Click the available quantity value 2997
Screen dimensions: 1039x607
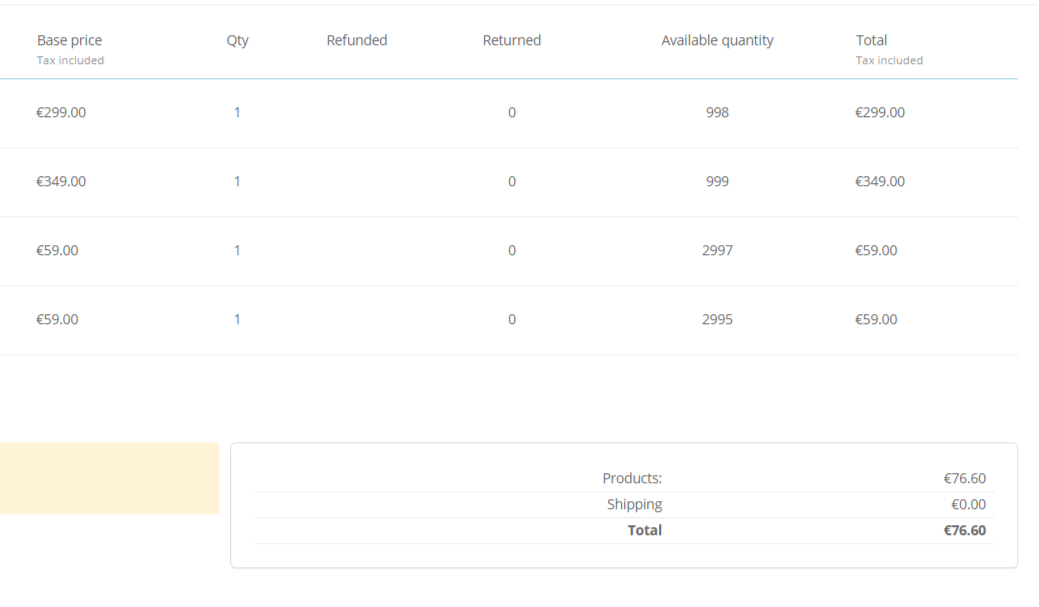click(x=717, y=251)
